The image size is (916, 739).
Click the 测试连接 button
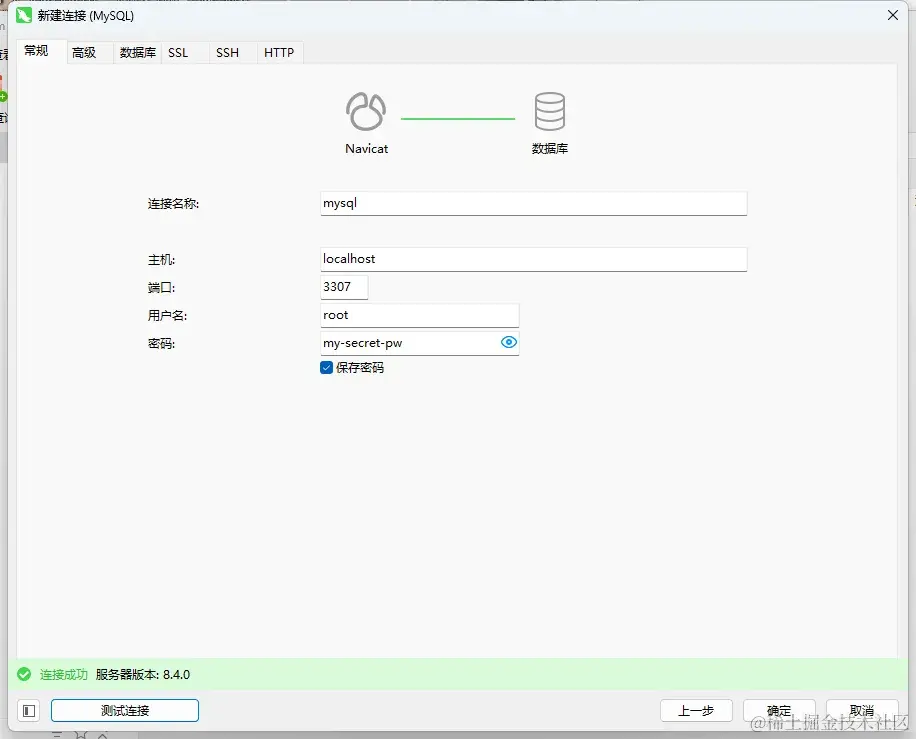click(125, 710)
